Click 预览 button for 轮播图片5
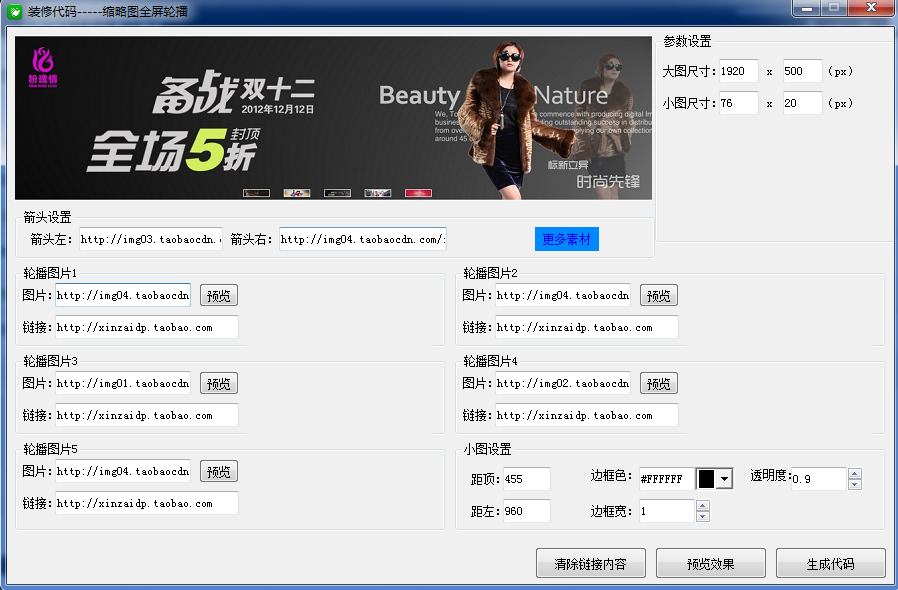Viewport: 898px width, 590px height. point(219,471)
